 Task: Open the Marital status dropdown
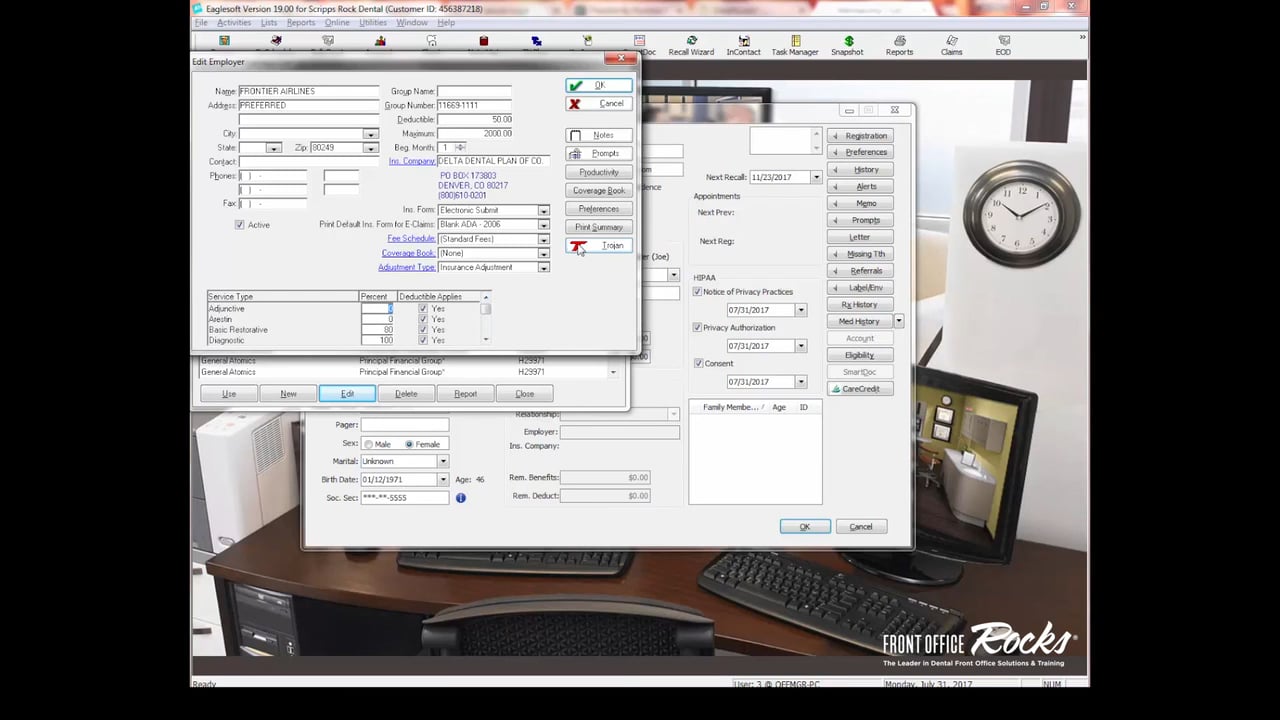point(442,461)
